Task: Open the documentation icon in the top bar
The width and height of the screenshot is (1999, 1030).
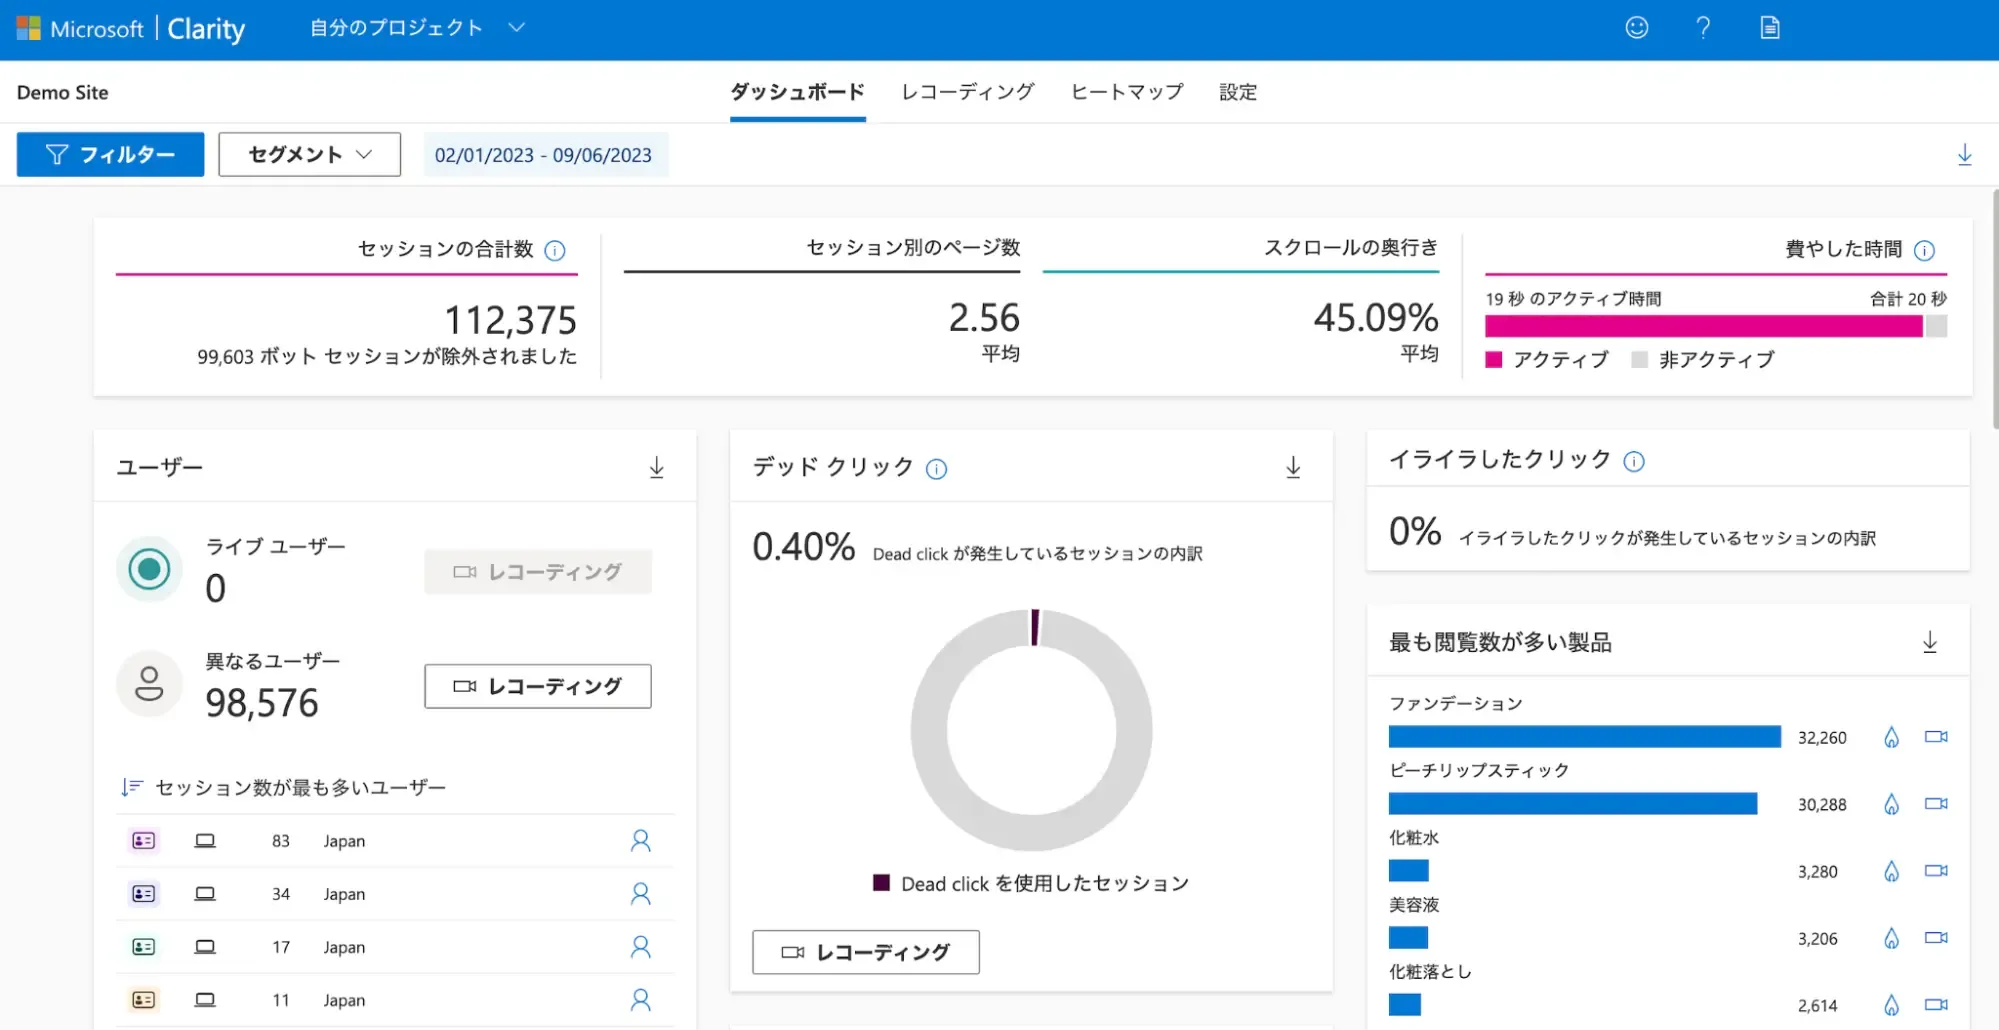Action: point(1769,28)
